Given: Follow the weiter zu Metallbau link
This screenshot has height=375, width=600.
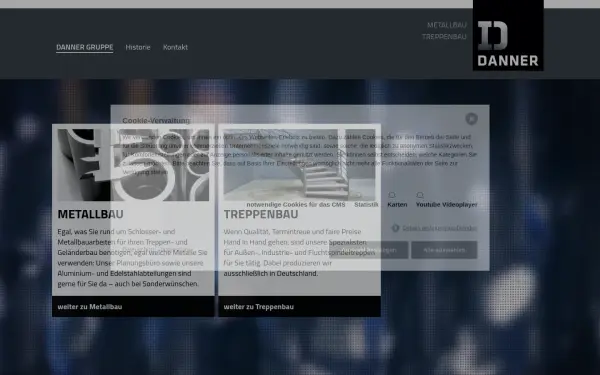Looking at the screenshot, I should [x=90, y=307].
